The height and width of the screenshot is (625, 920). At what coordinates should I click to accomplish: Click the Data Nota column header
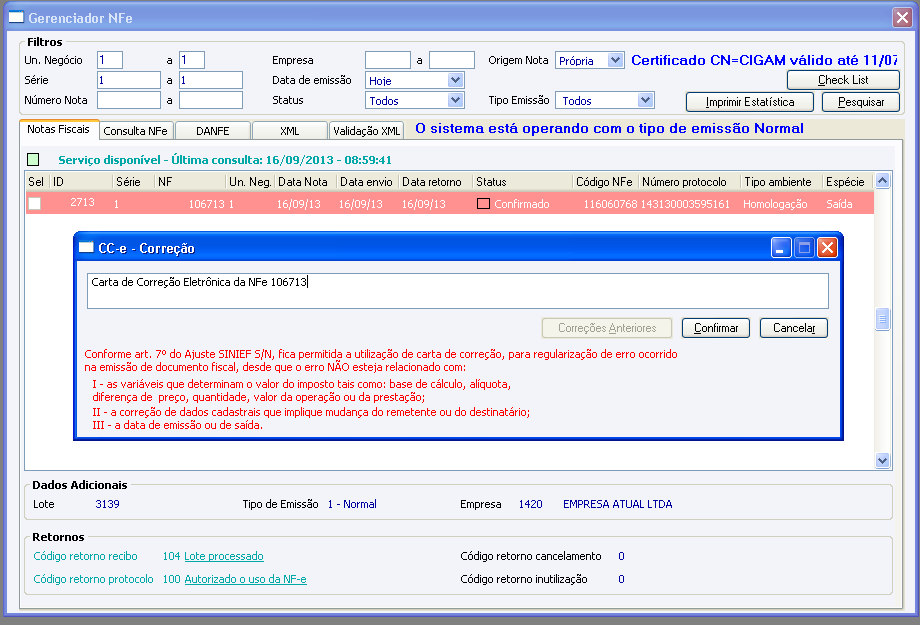pos(306,182)
